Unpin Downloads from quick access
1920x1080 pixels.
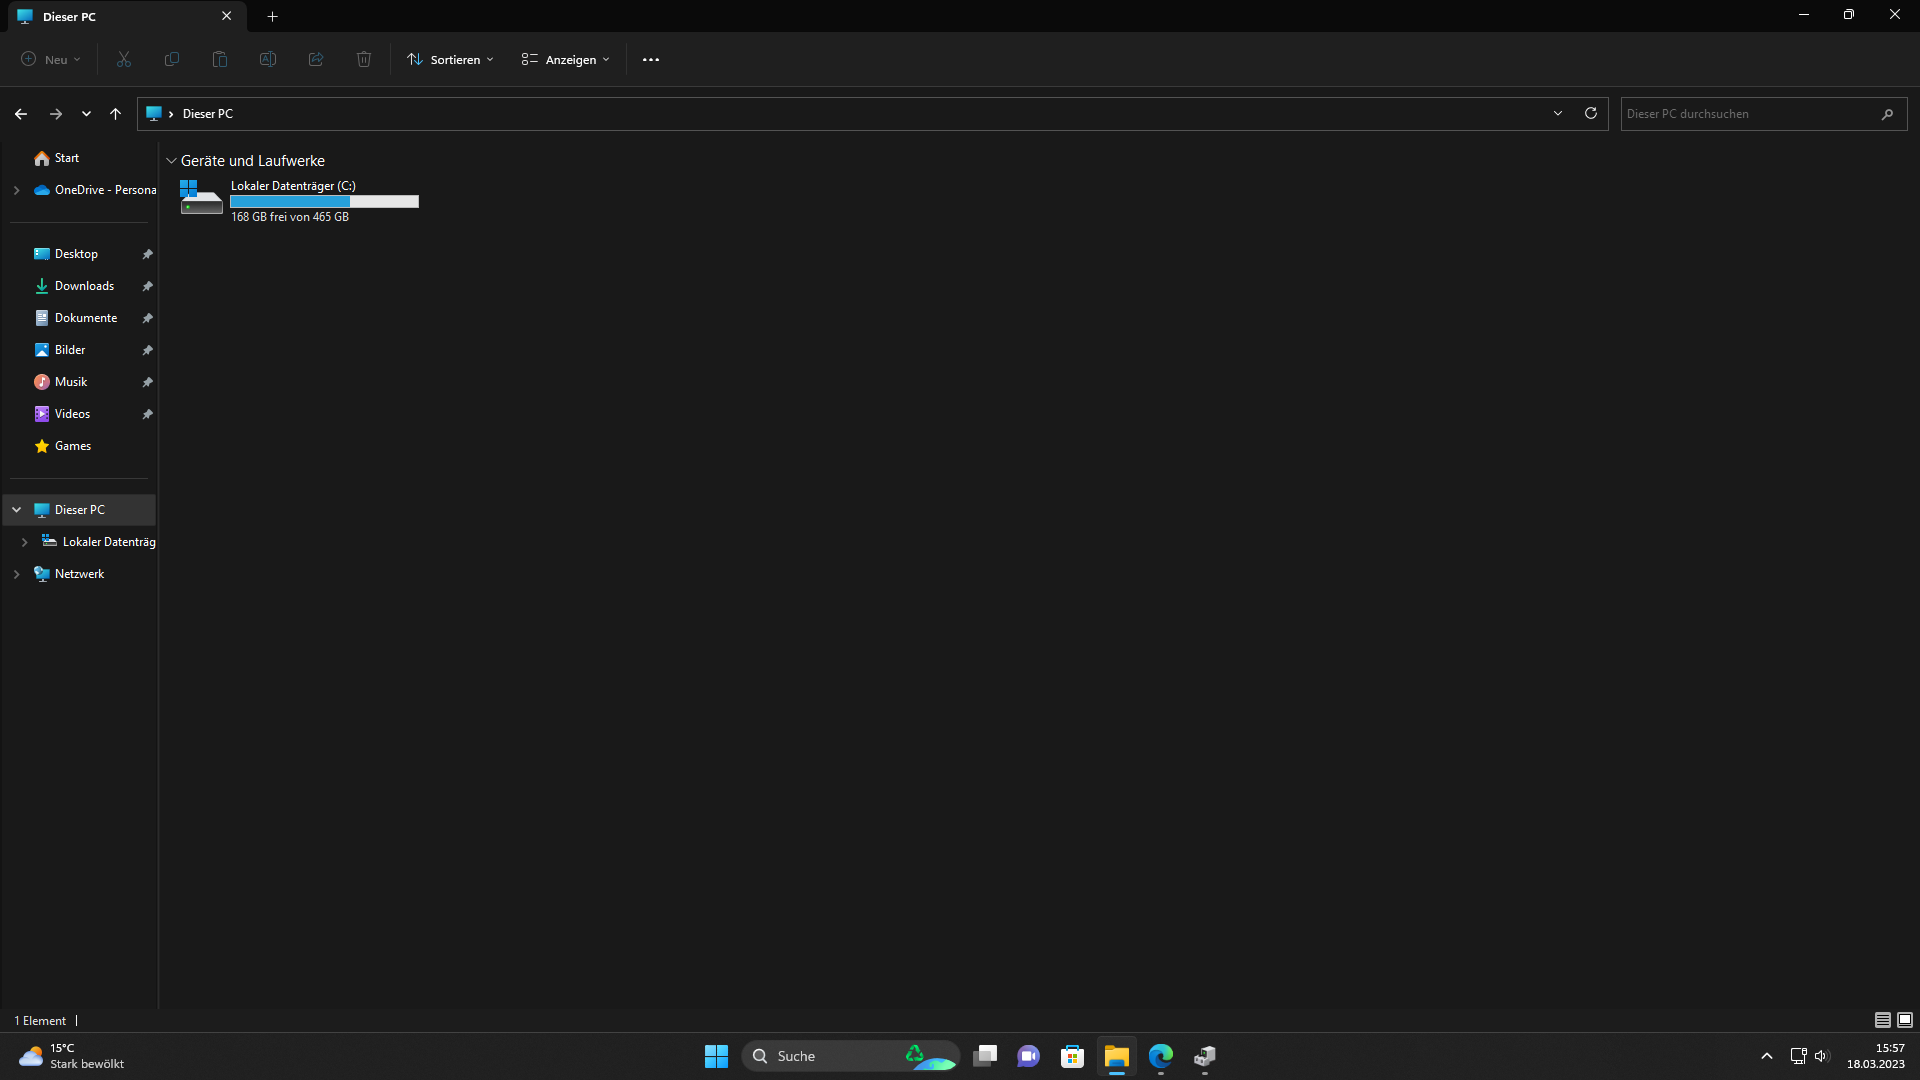click(147, 286)
